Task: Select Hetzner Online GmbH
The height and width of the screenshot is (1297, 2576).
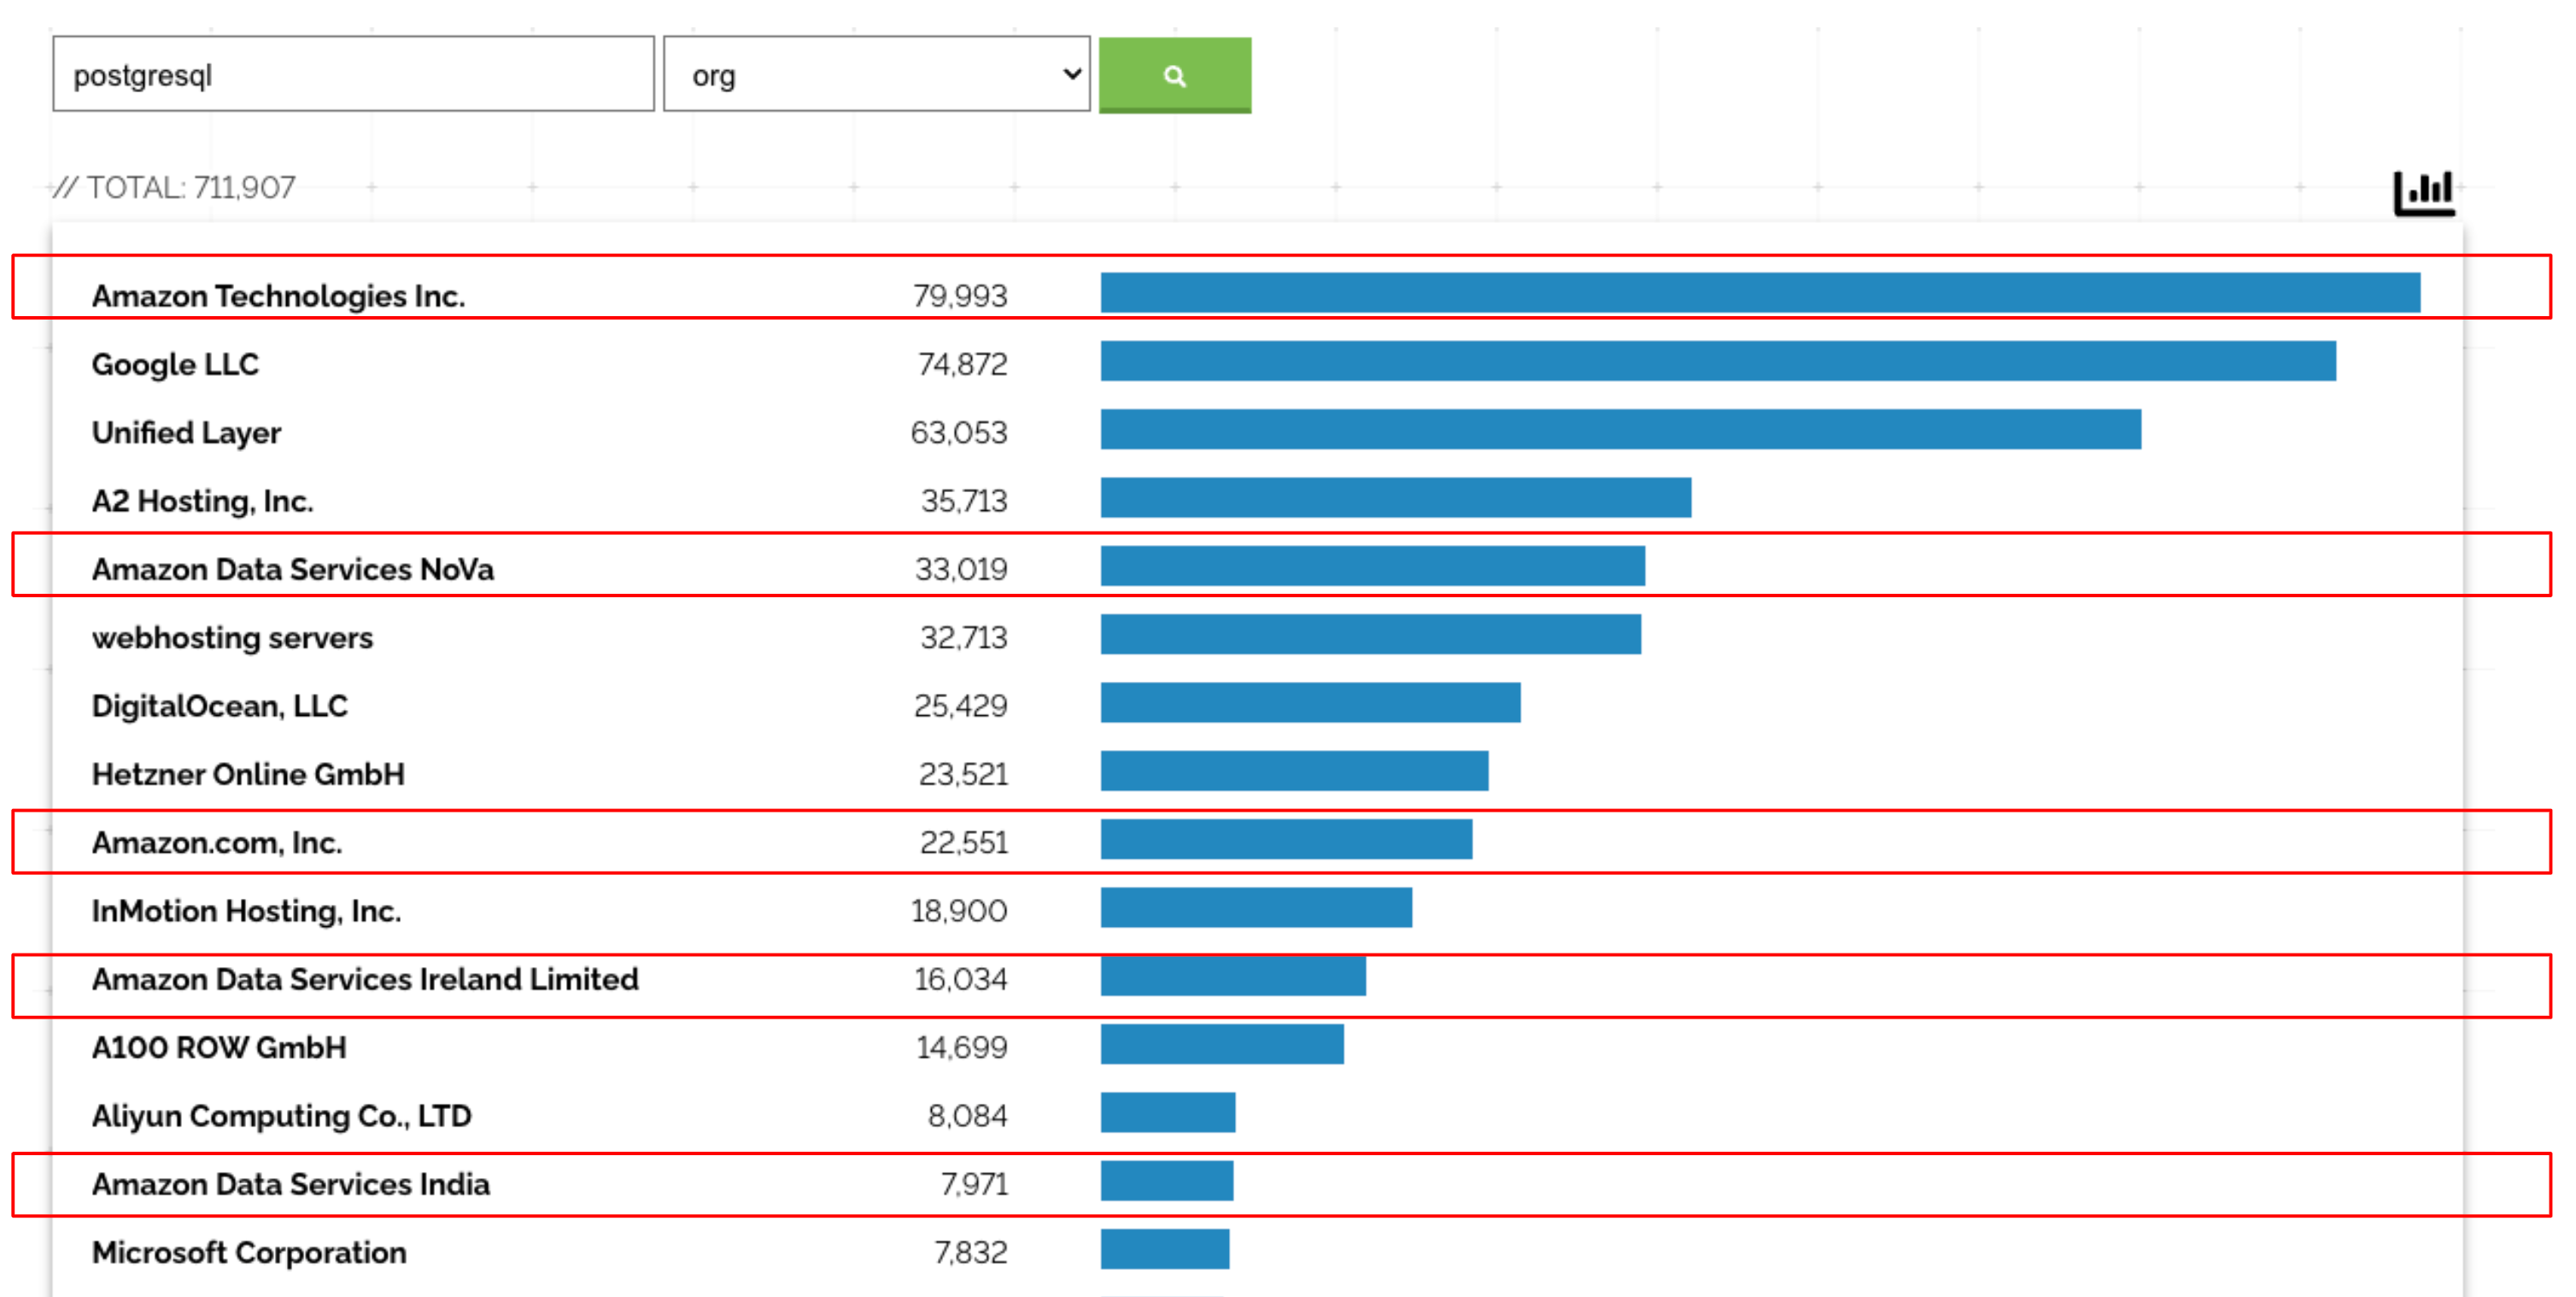Action: pyautogui.click(x=248, y=774)
